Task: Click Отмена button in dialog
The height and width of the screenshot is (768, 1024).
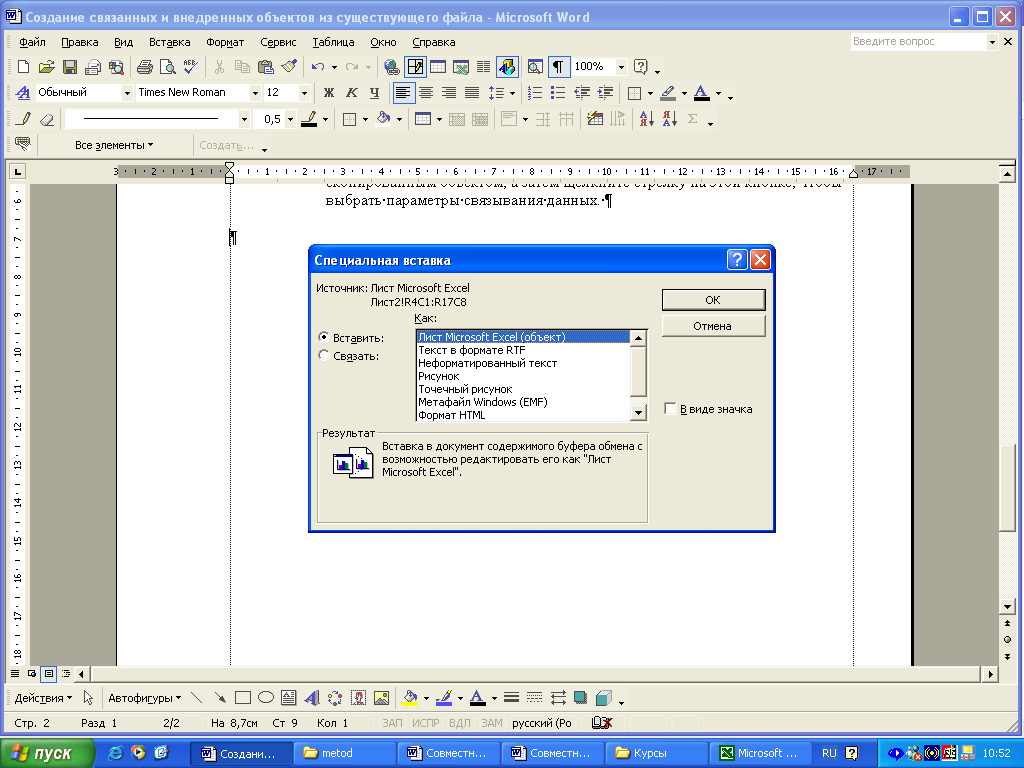Action: [x=713, y=326]
